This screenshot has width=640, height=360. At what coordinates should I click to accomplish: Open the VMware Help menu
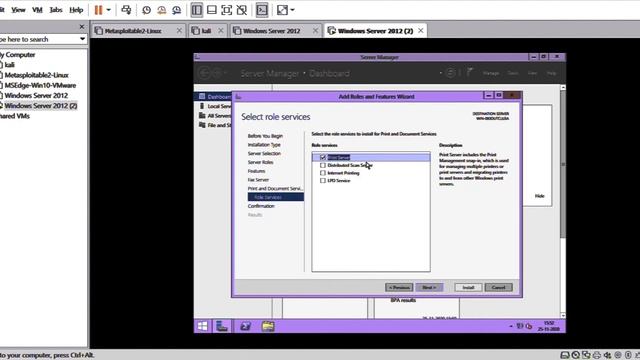76,10
